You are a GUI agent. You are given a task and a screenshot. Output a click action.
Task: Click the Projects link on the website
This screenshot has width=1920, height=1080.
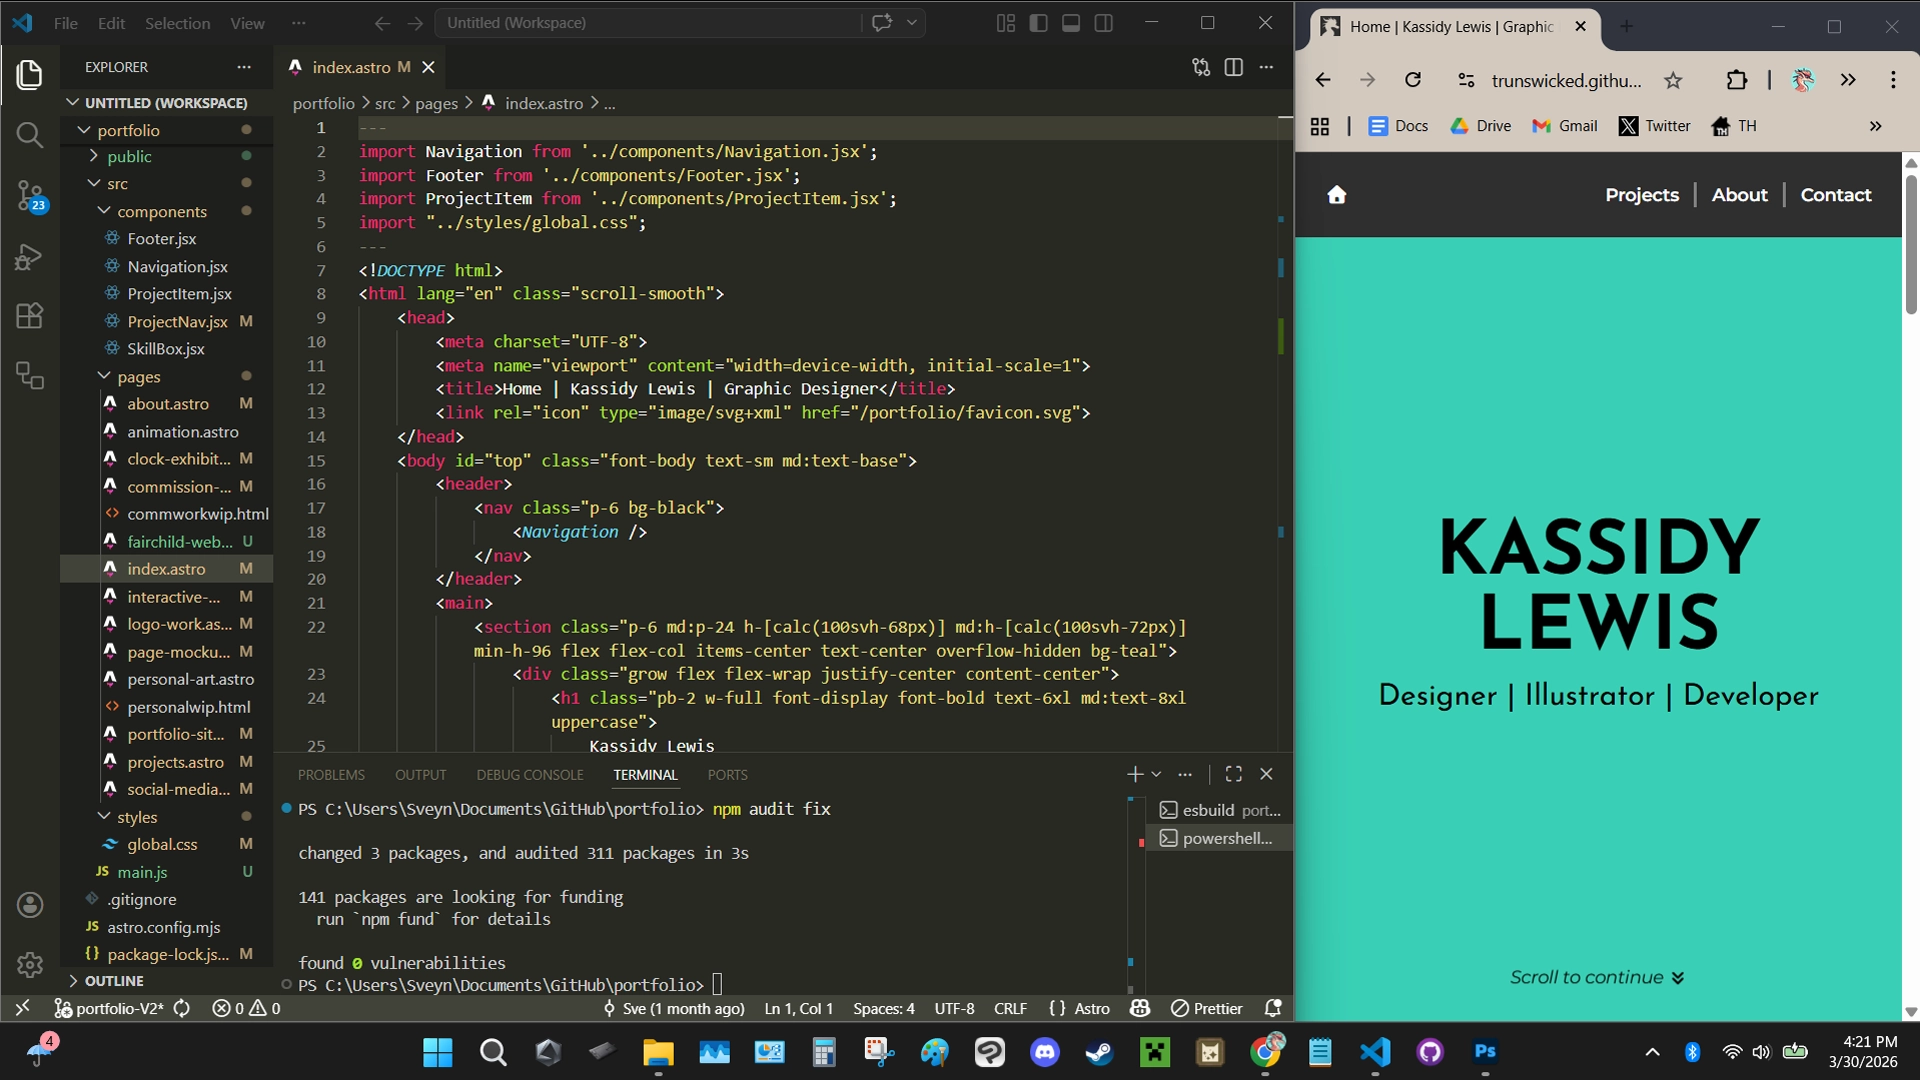click(1641, 194)
